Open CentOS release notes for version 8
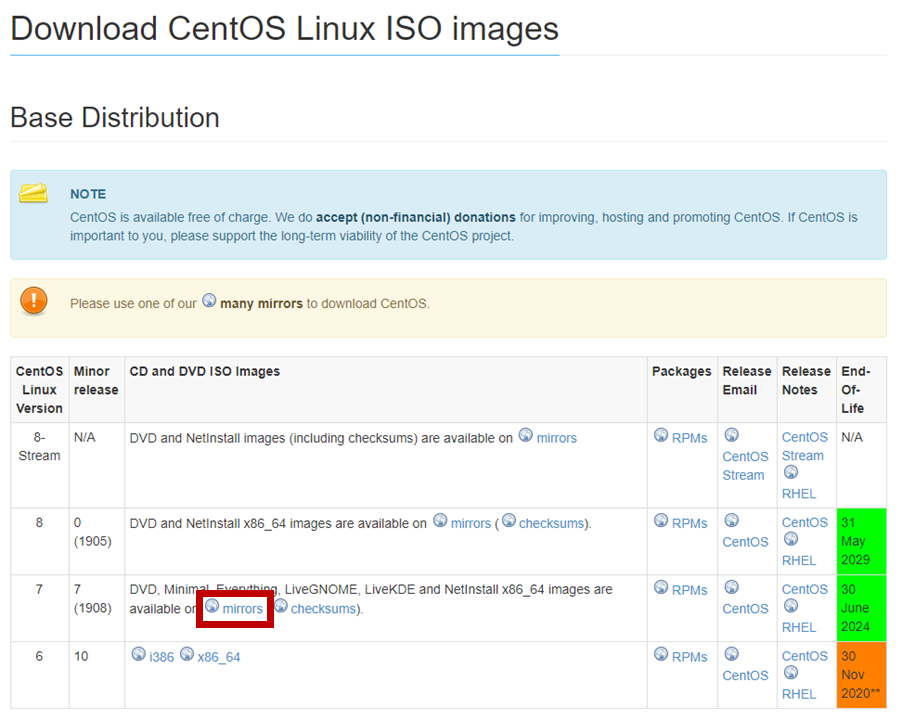Image resolution: width=902 pixels, height=720 pixels. 804,523
